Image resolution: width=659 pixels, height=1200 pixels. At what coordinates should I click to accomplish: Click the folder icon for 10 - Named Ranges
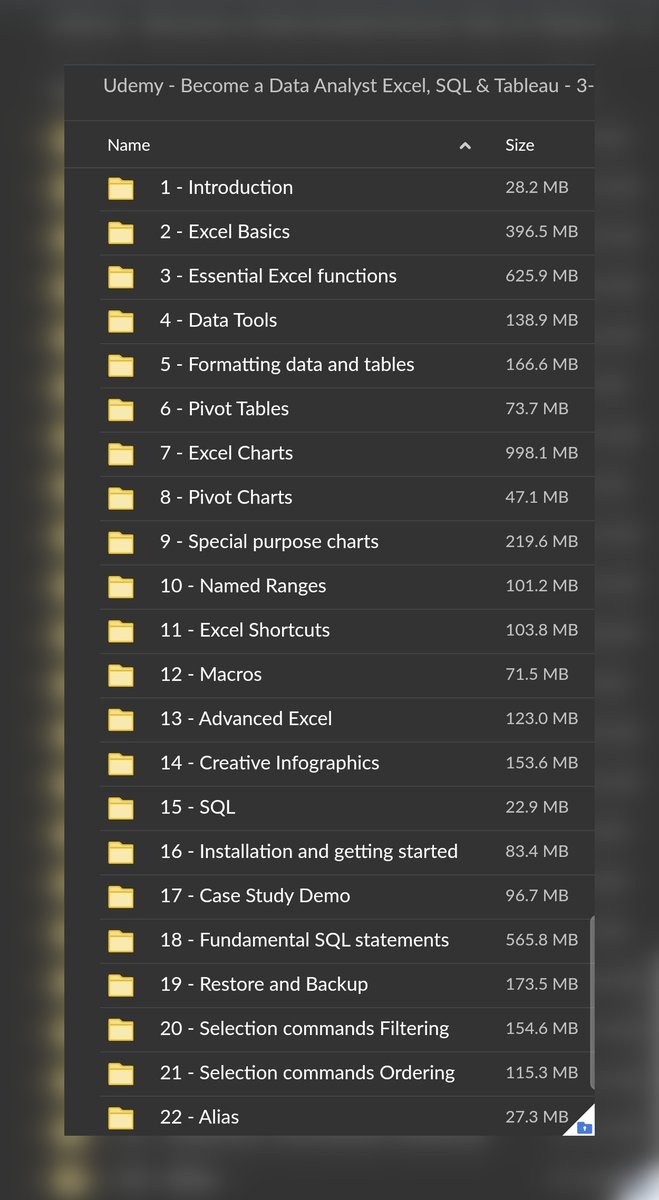[121, 587]
